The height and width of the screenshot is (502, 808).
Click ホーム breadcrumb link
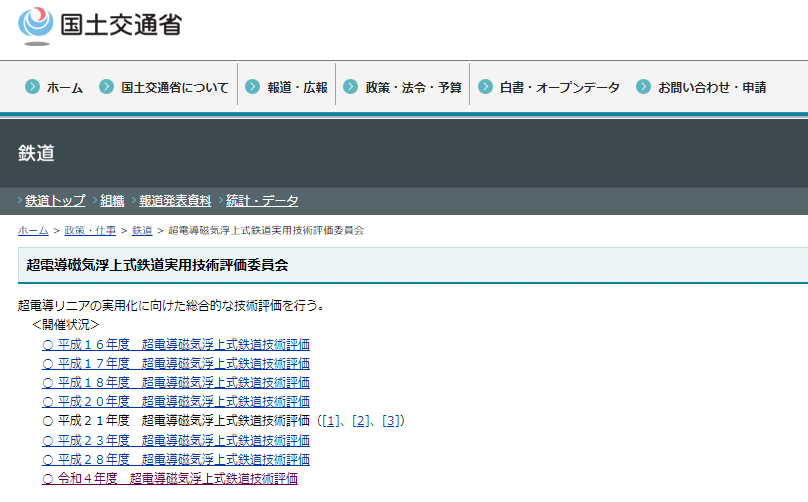33,231
